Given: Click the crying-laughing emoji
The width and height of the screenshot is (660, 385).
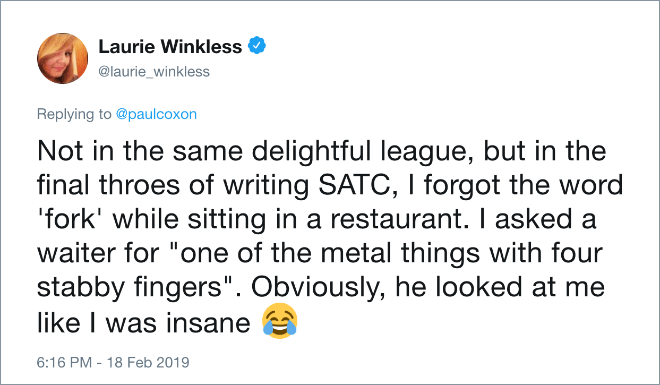Looking at the screenshot, I should pyautogui.click(x=279, y=321).
